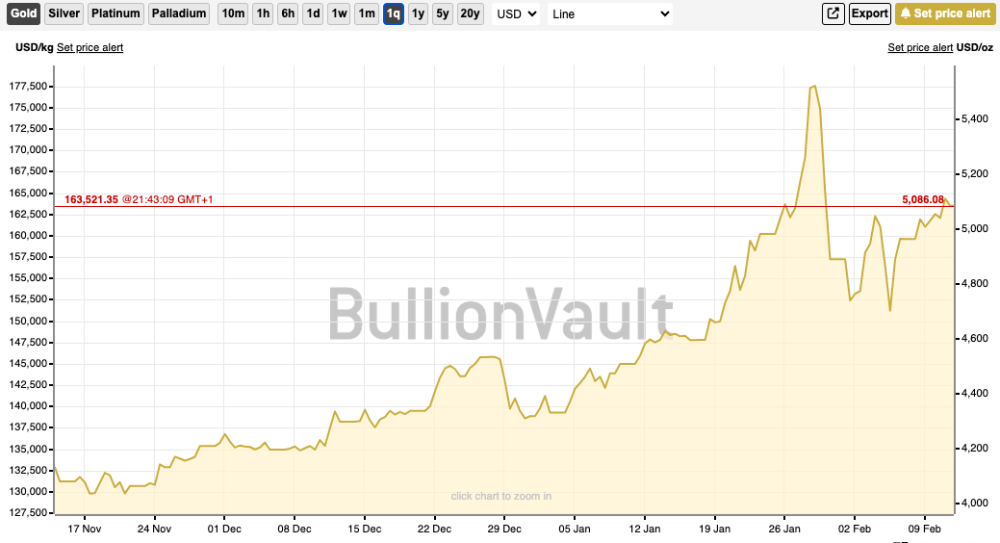Toggle the 10m time range
The width and height of the screenshot is (1000, 543).
(232, 14)
